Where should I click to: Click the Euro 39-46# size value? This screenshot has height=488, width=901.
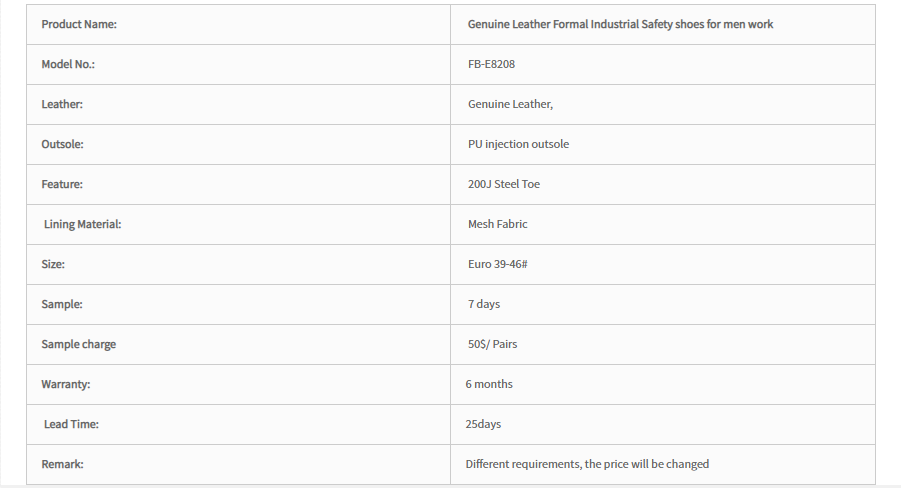tap(498, 264)
